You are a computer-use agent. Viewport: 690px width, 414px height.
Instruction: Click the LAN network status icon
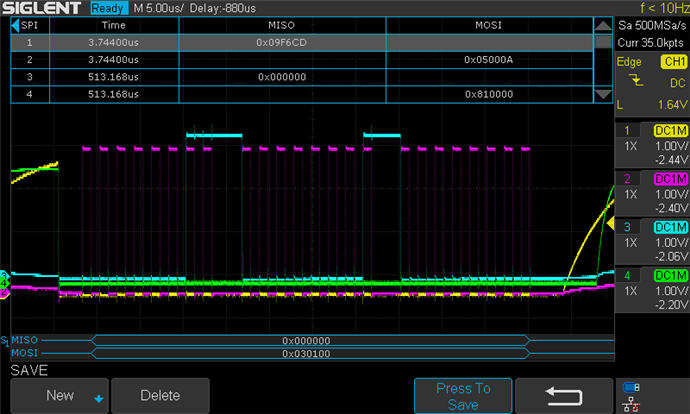coord(631,404)
